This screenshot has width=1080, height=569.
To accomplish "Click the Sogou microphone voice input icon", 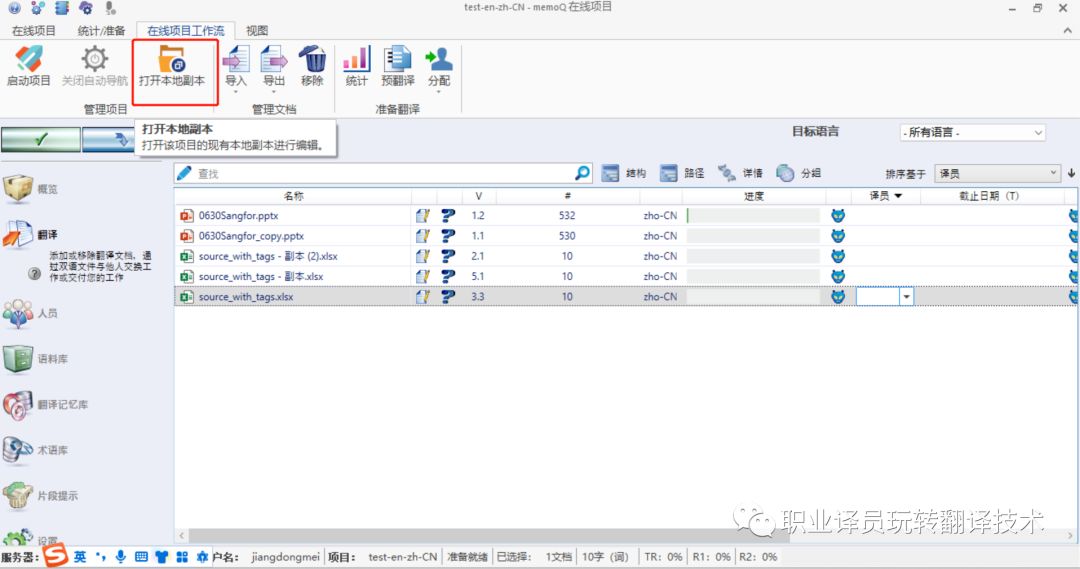I will coord(121,557).
